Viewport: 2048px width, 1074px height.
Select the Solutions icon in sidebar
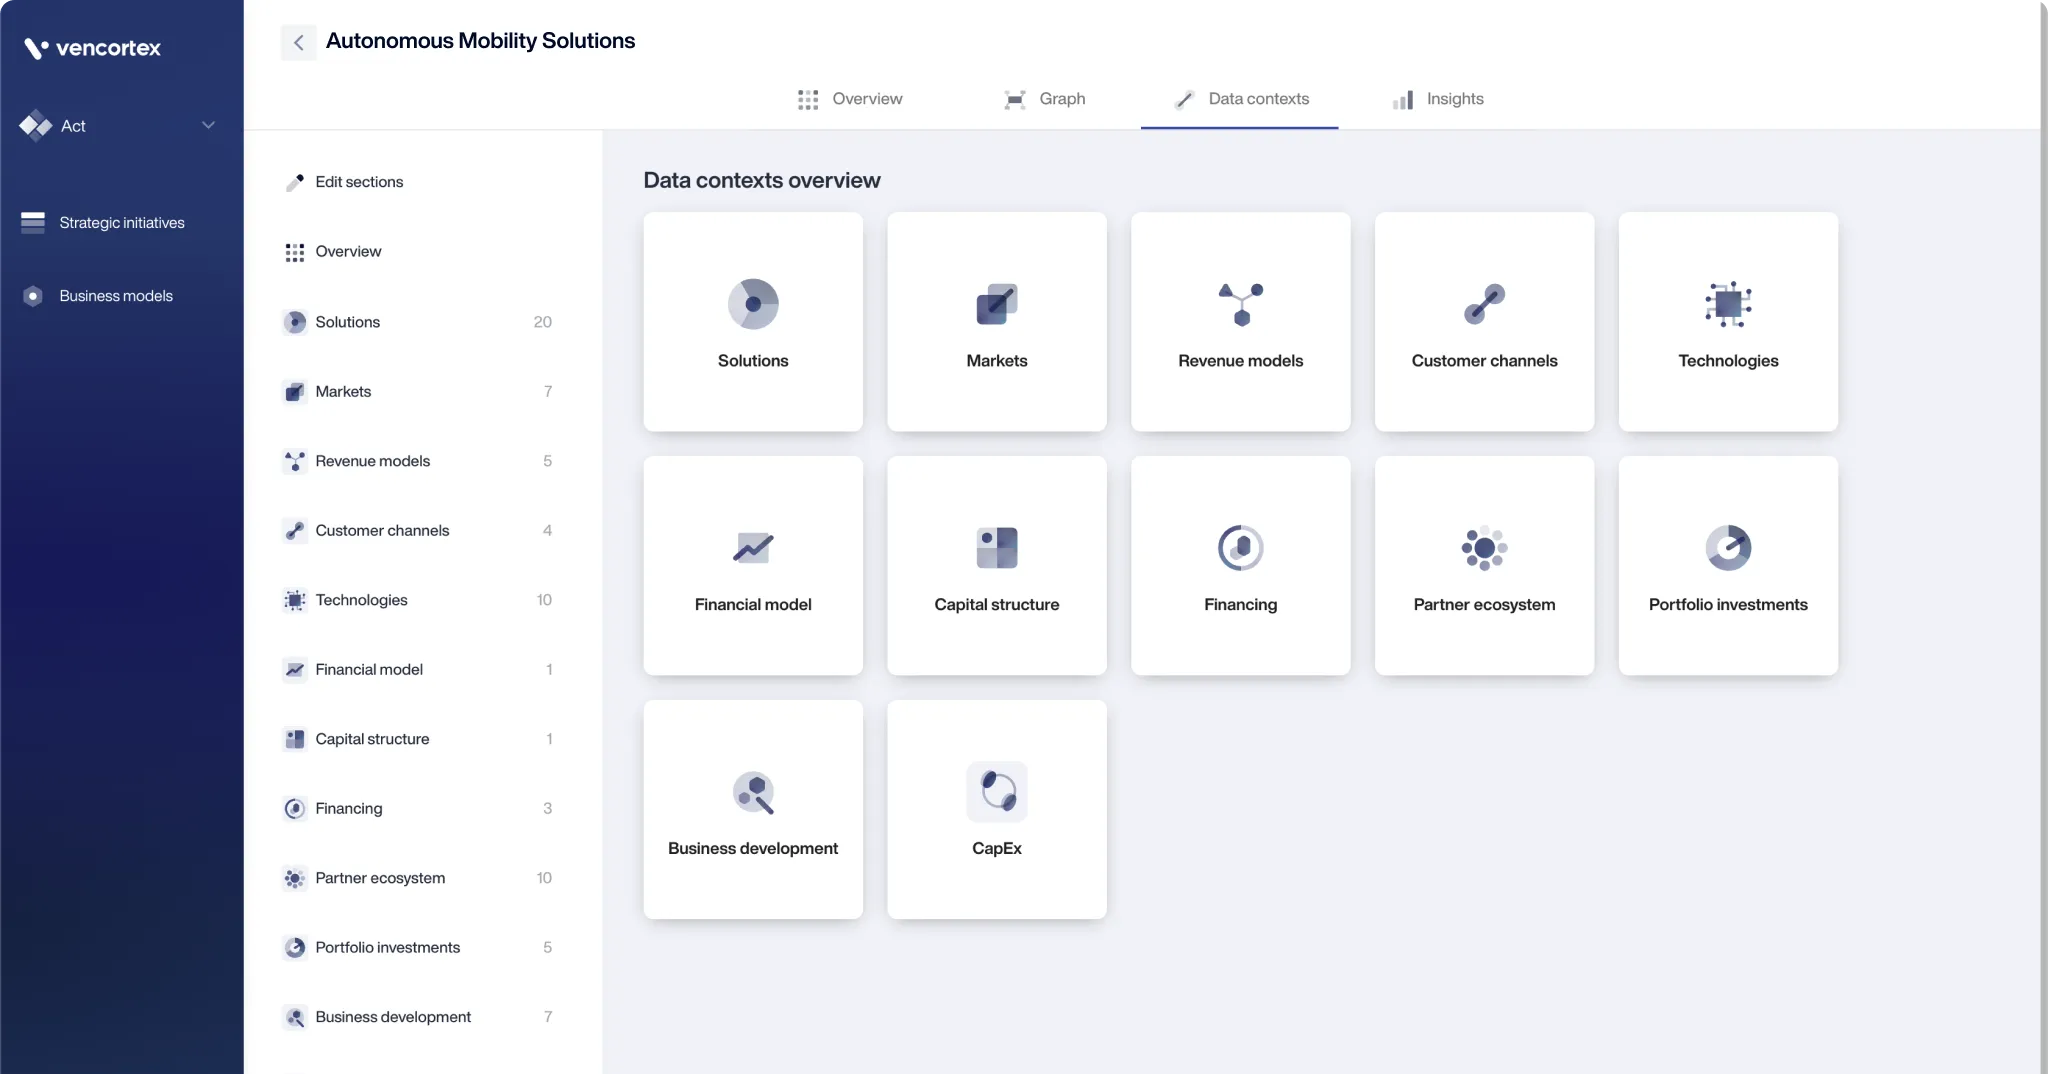pyautogui.click(x=294, y=321)
